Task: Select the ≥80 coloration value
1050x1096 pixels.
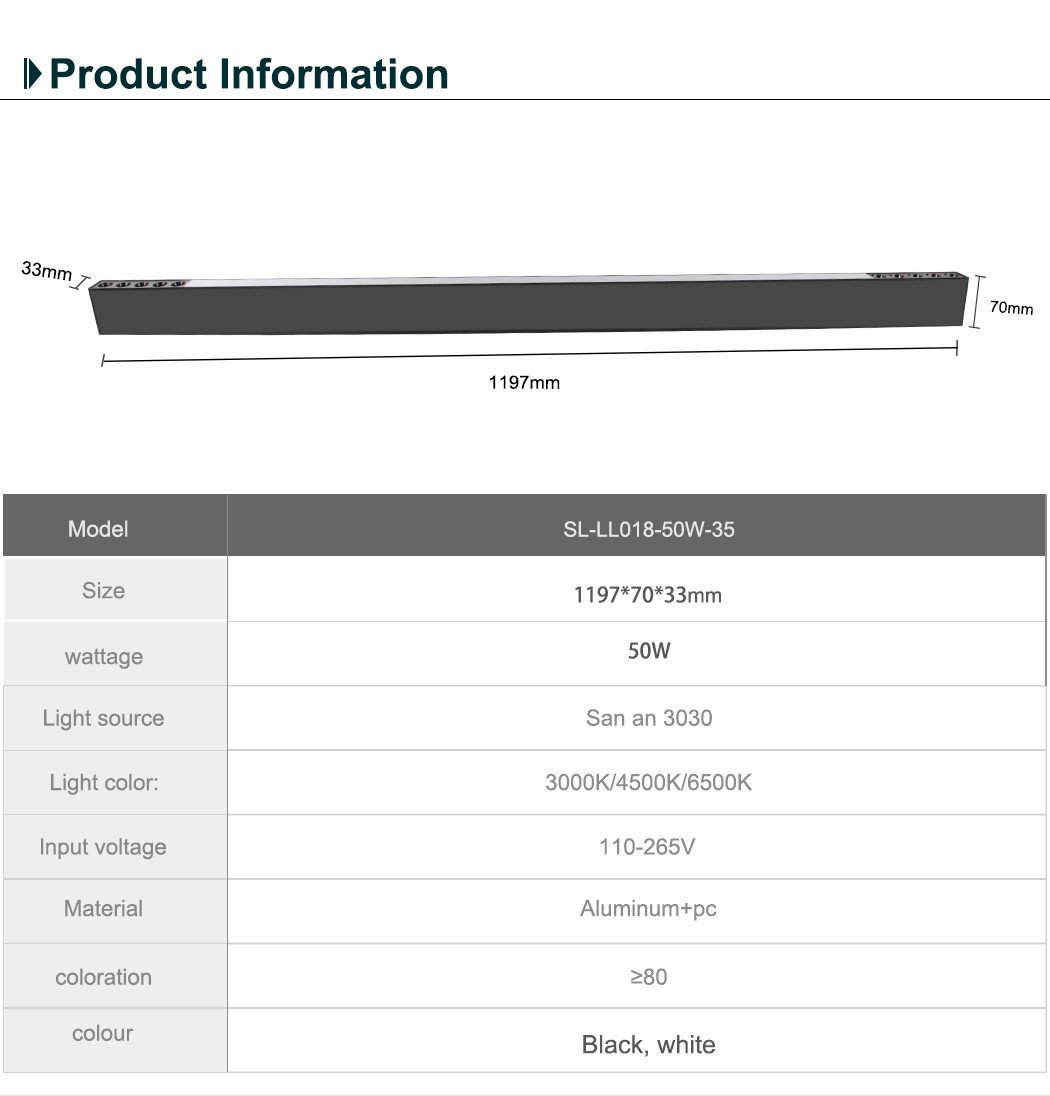Action: coord(649,977)
